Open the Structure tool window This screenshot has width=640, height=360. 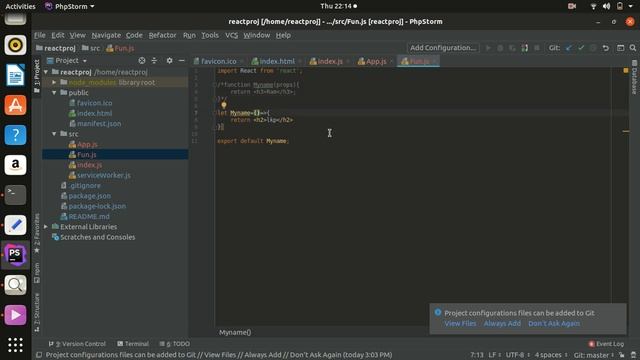[37, 312]
